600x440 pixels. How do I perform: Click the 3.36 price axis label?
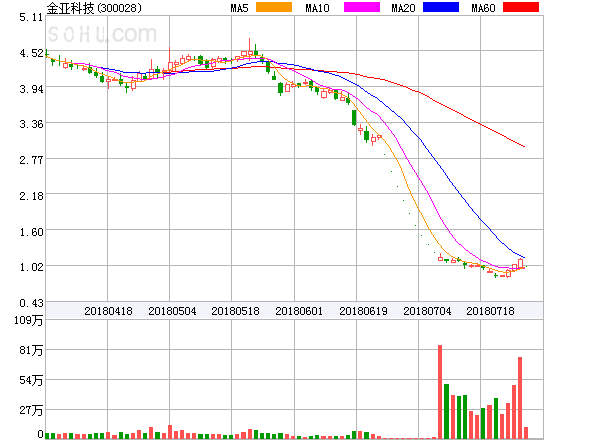[31, 124]
